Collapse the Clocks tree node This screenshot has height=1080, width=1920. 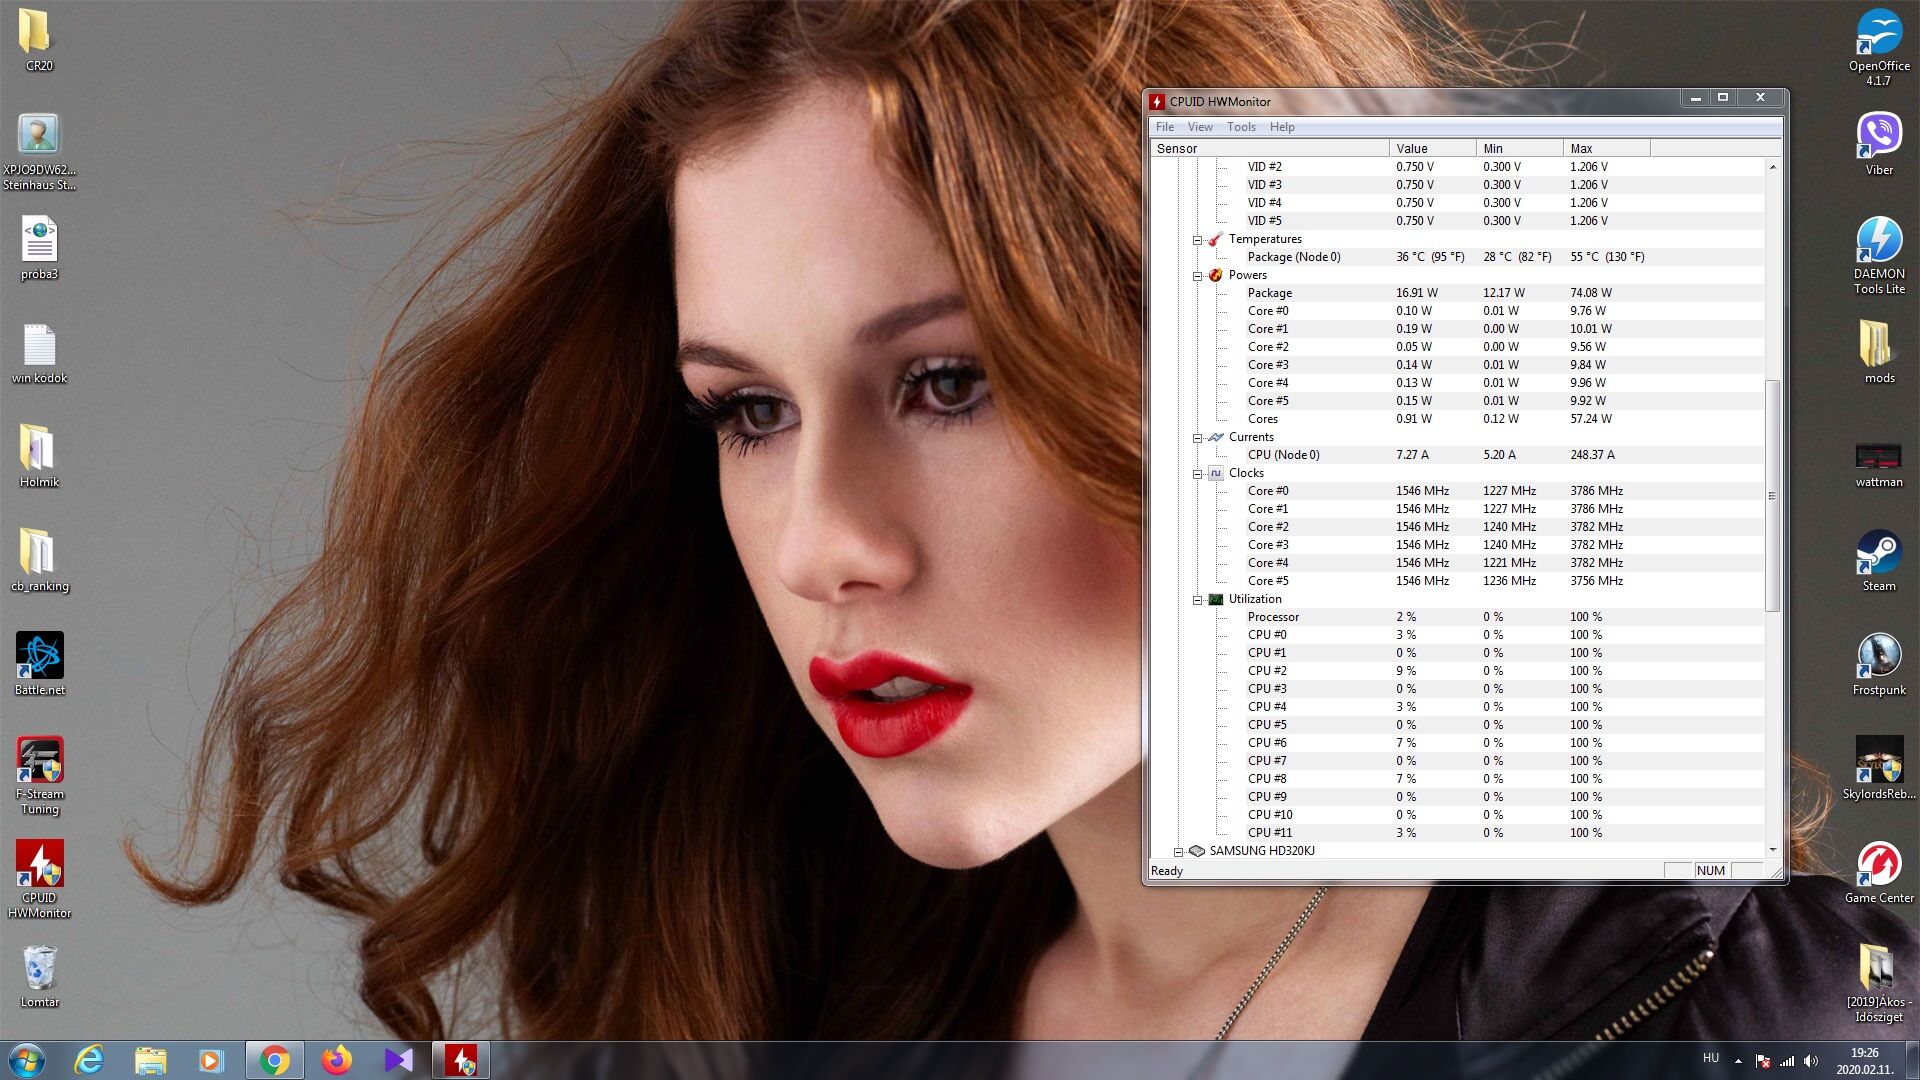click(1197, 474)
